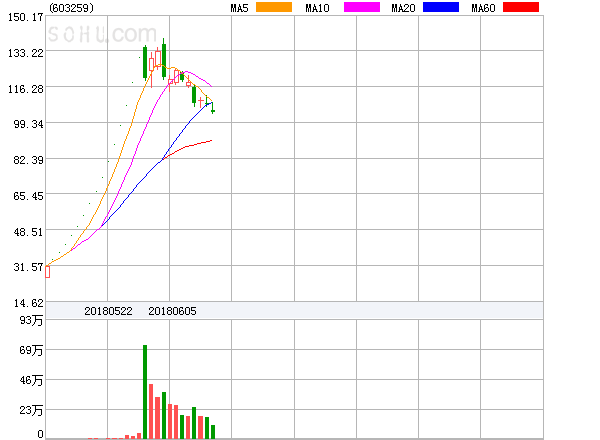The height and width of the screenshot is (440, 600).
Task: Click the end of the red MA60 line
Action: [x=211, y=141]
